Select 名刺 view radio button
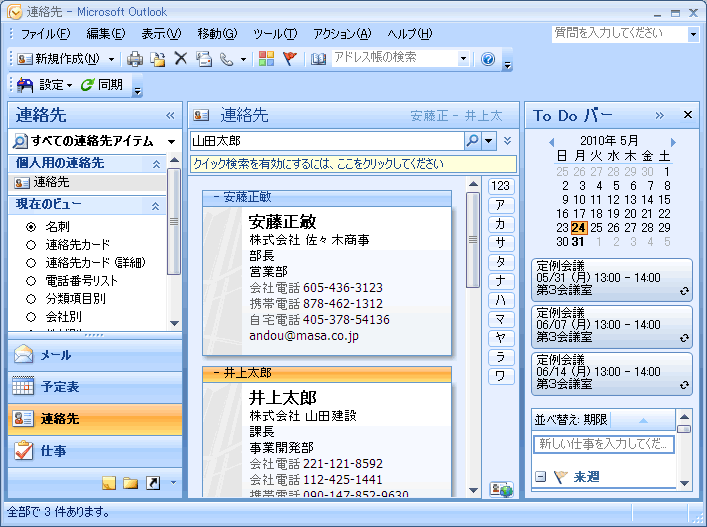Screen dimensions: 707x527 [x=31, y=227]
